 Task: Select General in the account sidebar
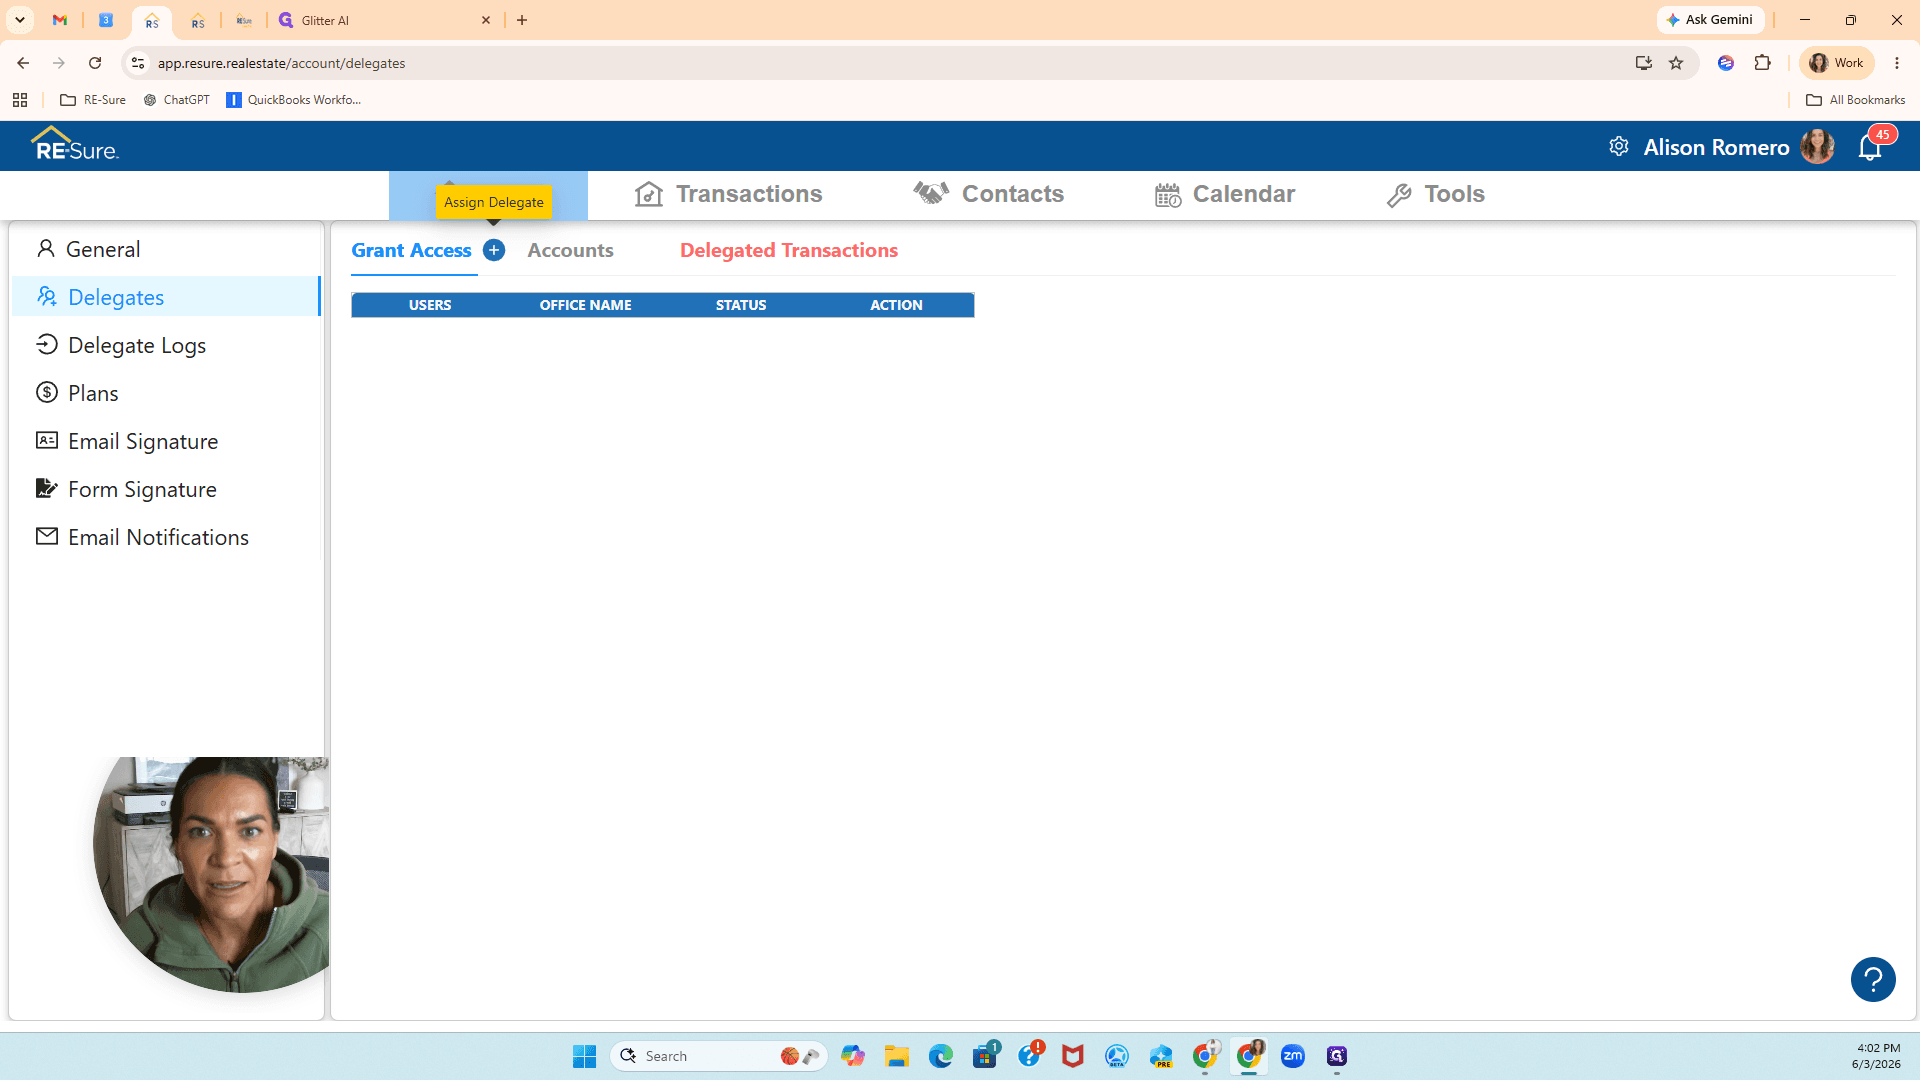coord(166,249)
